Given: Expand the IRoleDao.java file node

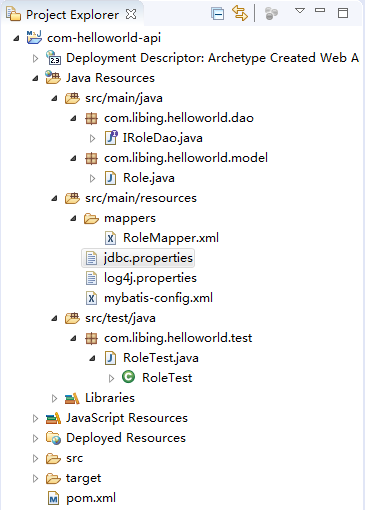Looking at the screenshot, I should pos(92,138).
